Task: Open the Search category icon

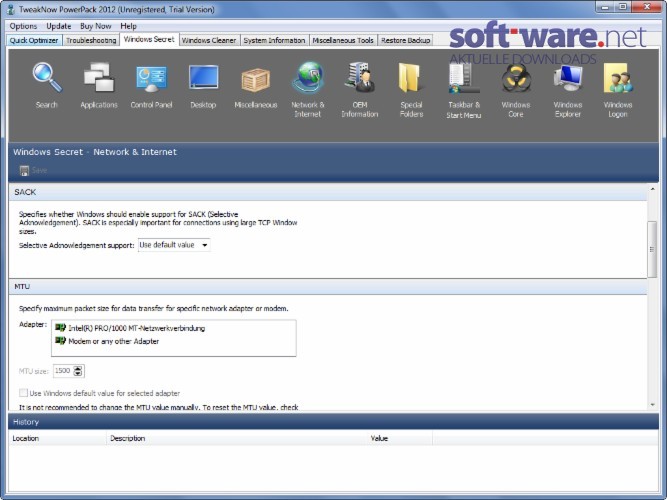Action: 47,78
